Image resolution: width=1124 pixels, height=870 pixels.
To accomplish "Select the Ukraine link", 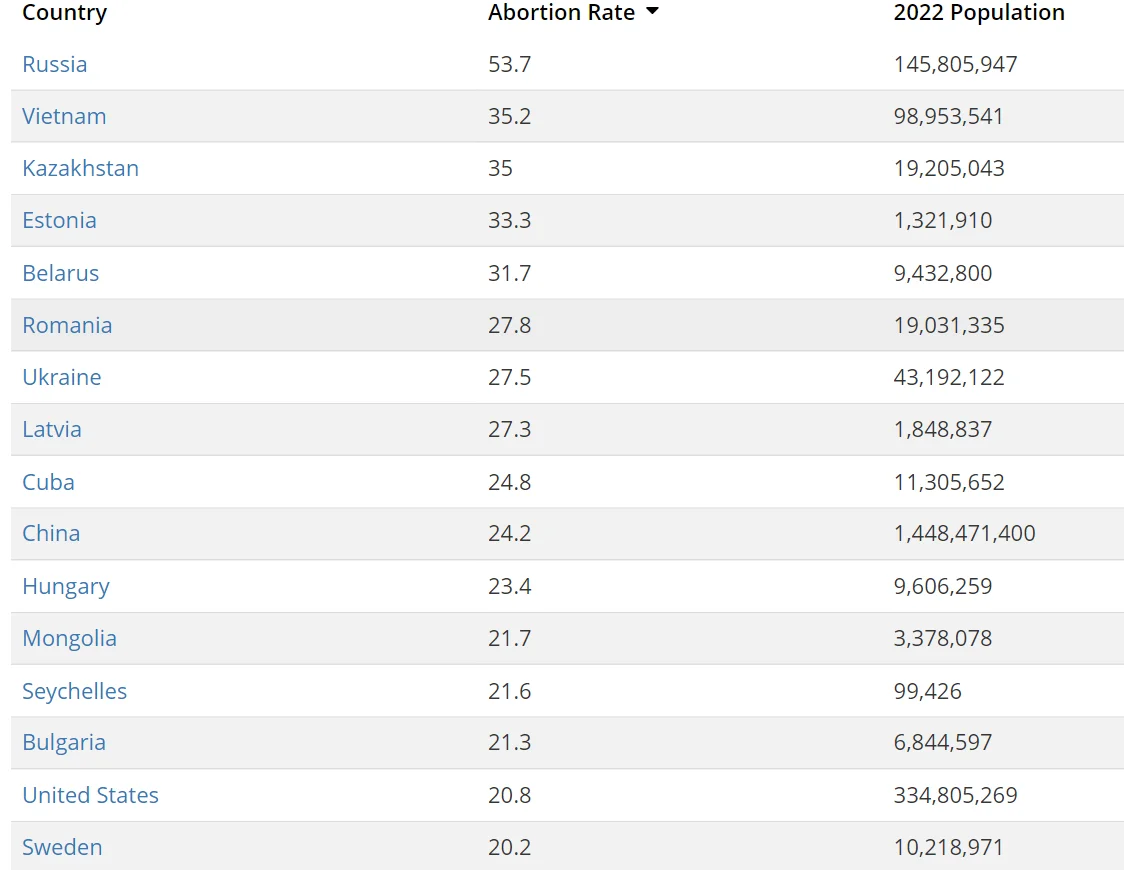I will [62, 377].
